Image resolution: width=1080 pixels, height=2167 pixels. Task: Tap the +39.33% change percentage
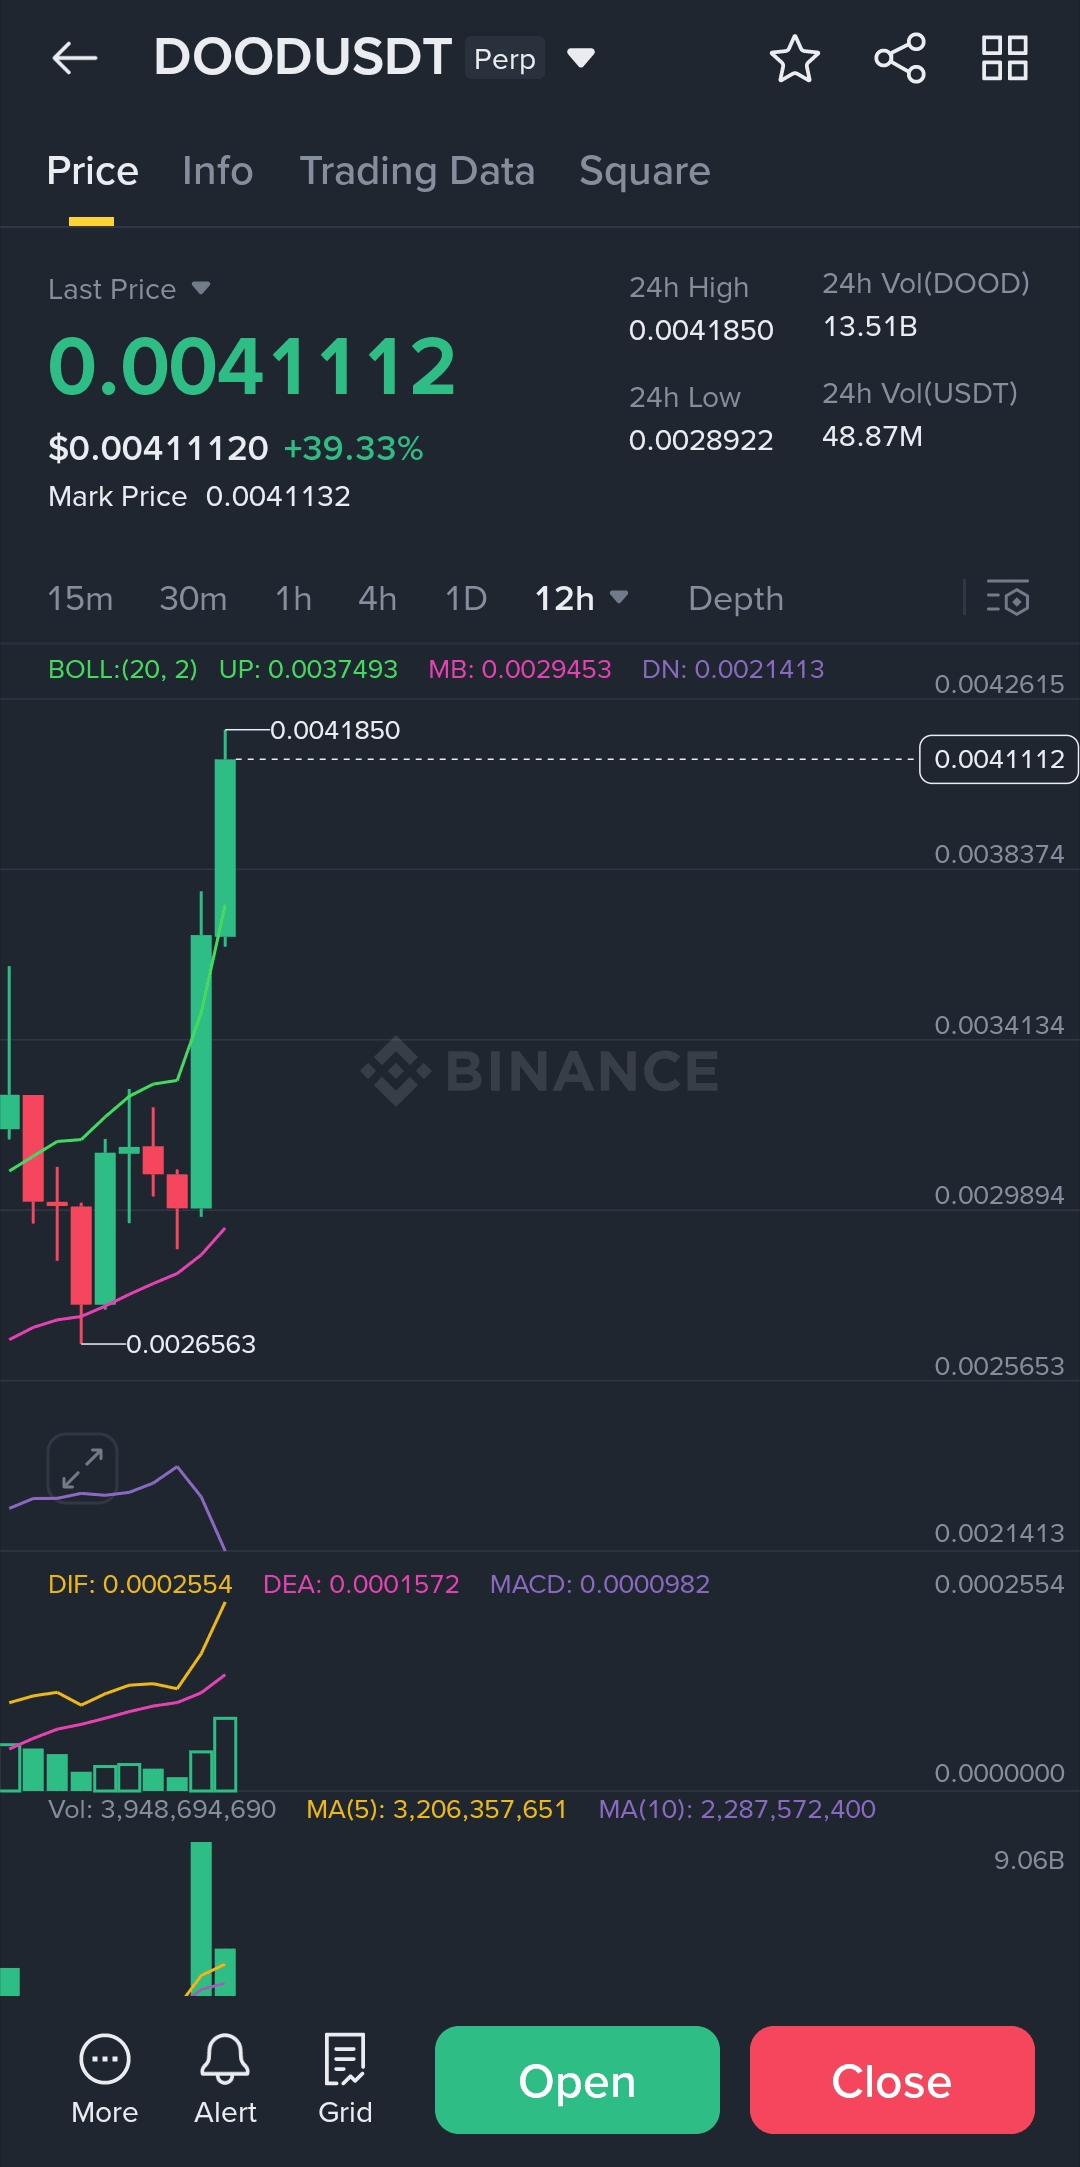353,448
